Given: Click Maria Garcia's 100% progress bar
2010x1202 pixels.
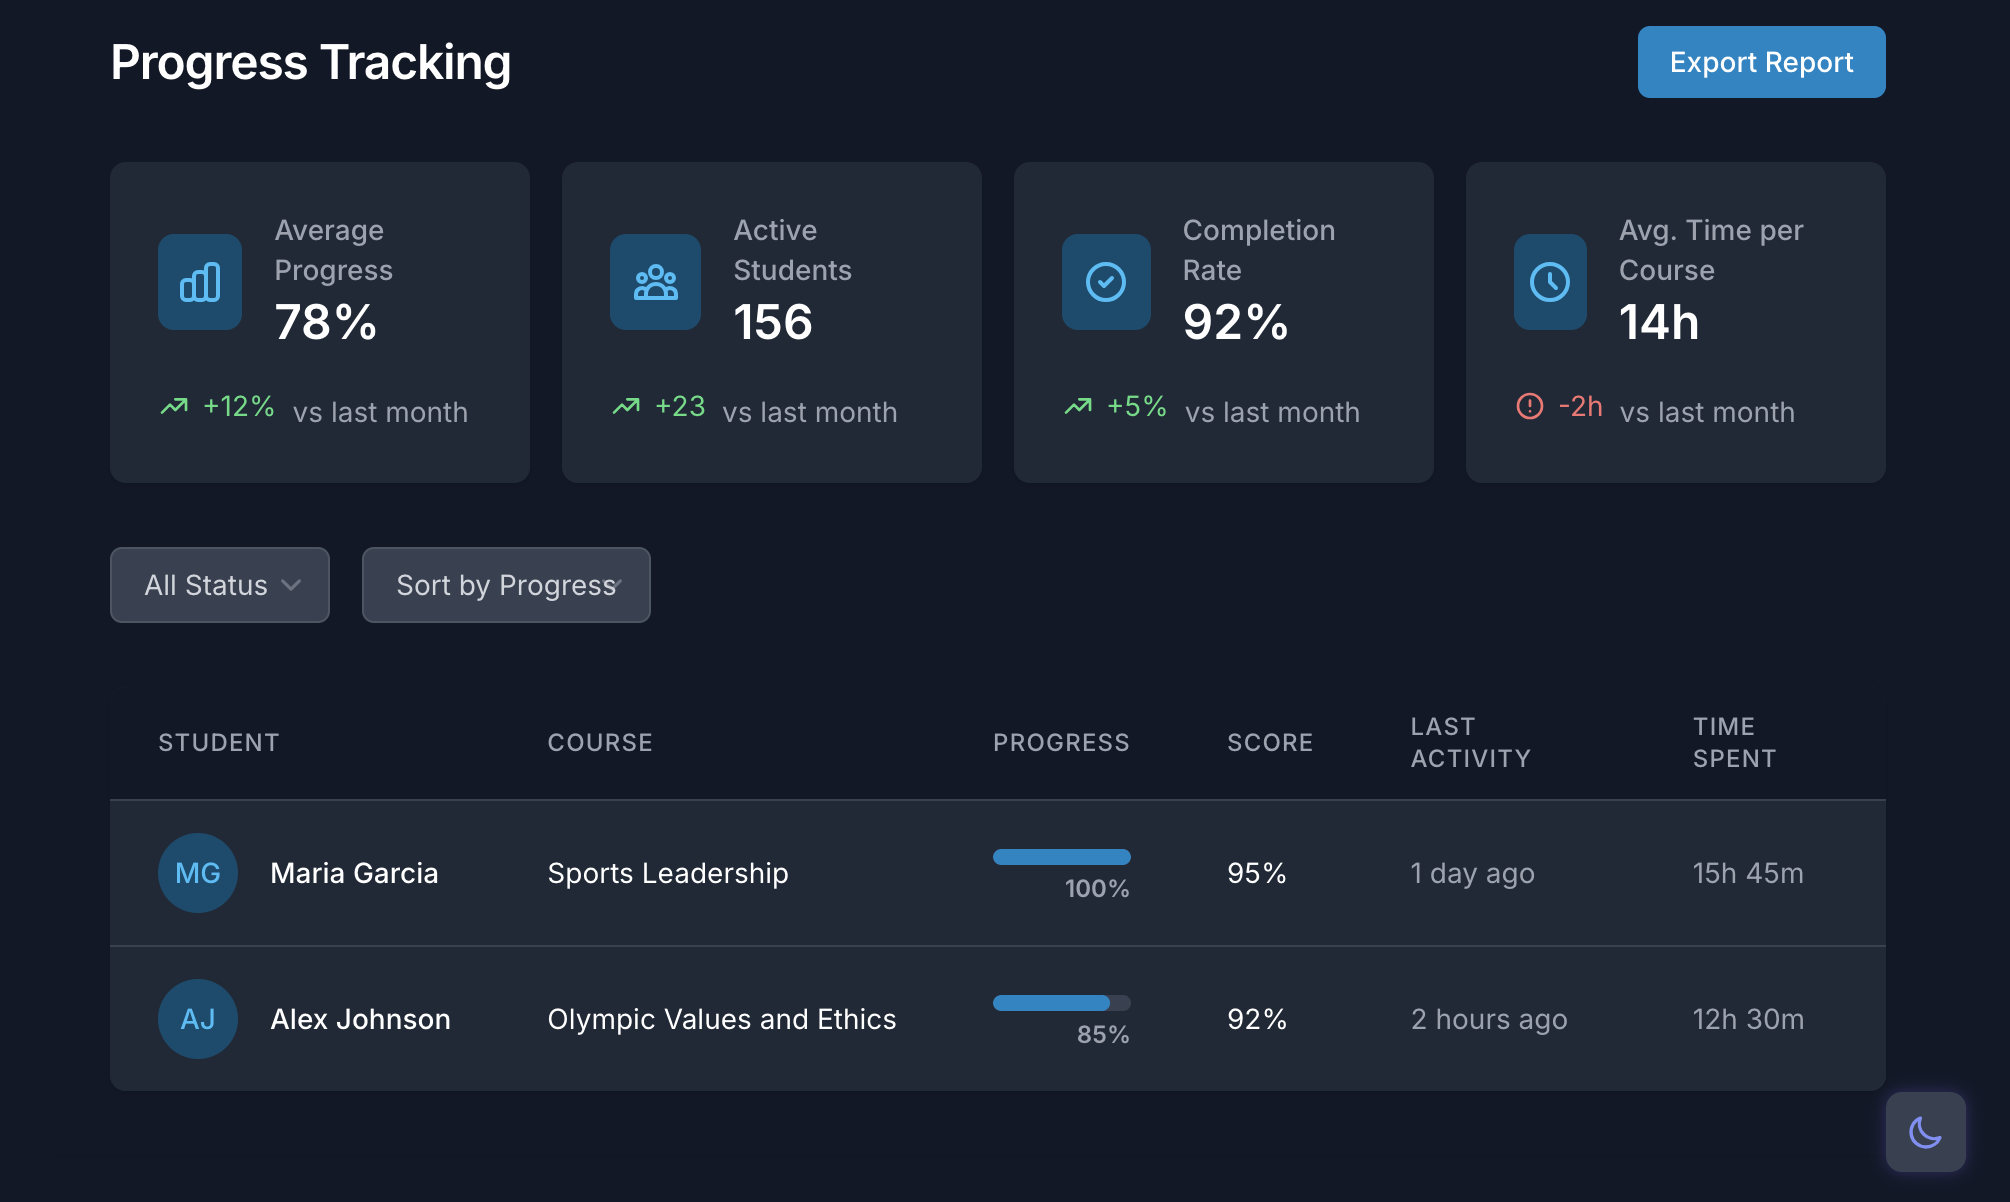Looking at the screenshot, I should pos(1061,857).
